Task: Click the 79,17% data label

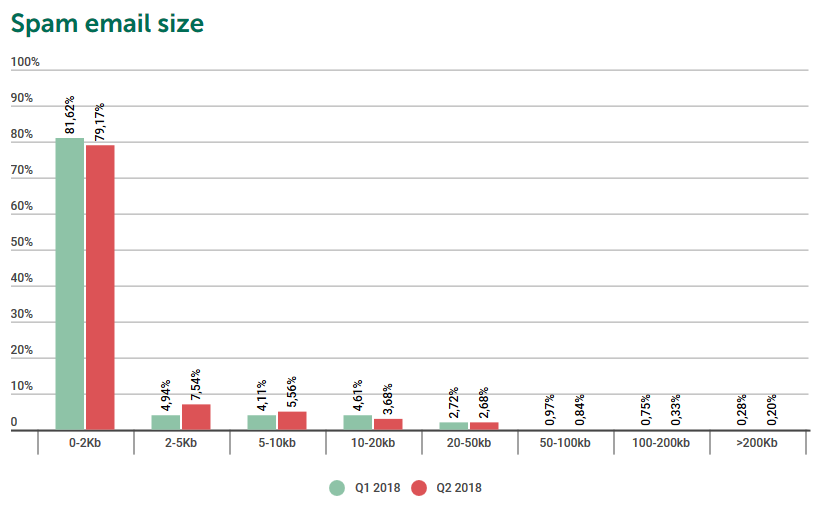Action: pos(100,122)
